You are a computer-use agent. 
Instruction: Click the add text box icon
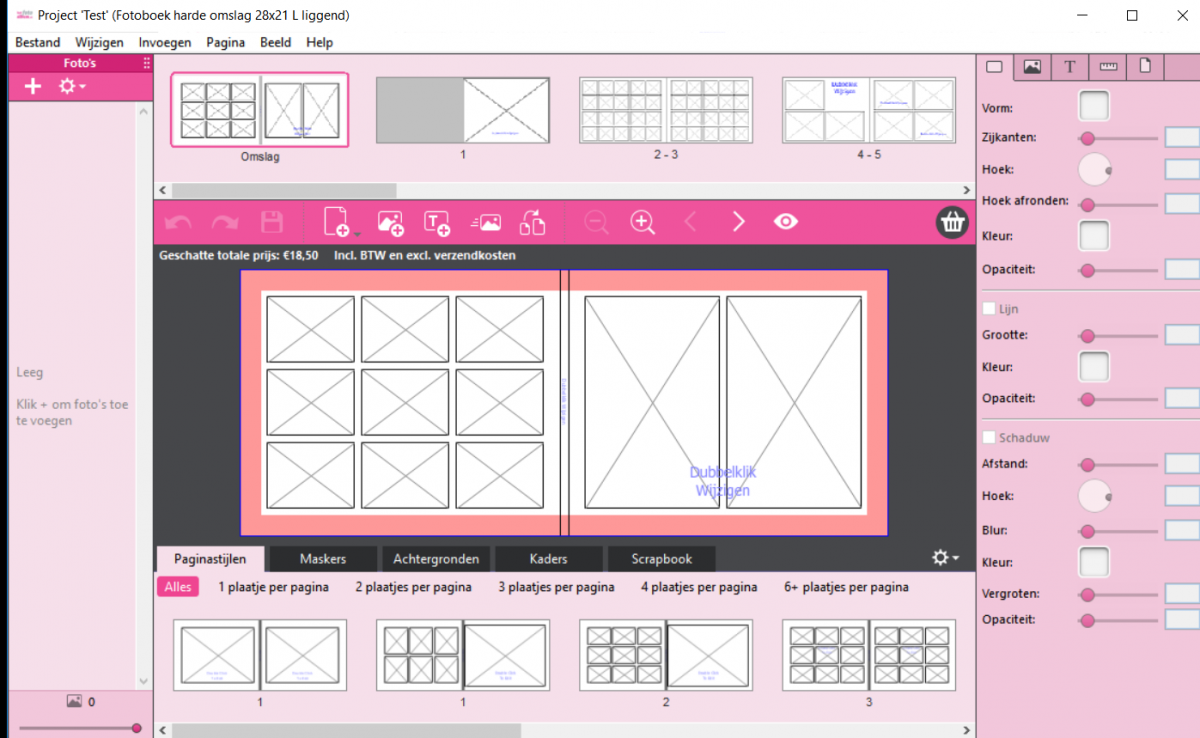point(437,222)
